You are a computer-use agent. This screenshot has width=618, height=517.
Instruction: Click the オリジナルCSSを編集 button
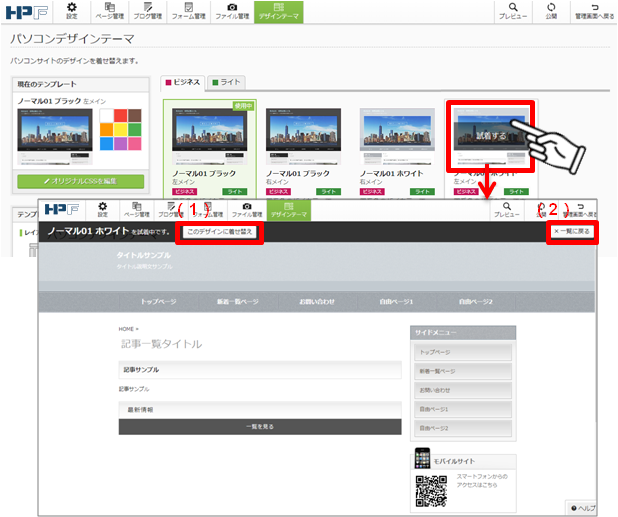pyautogui.click(x=81, y=181)
